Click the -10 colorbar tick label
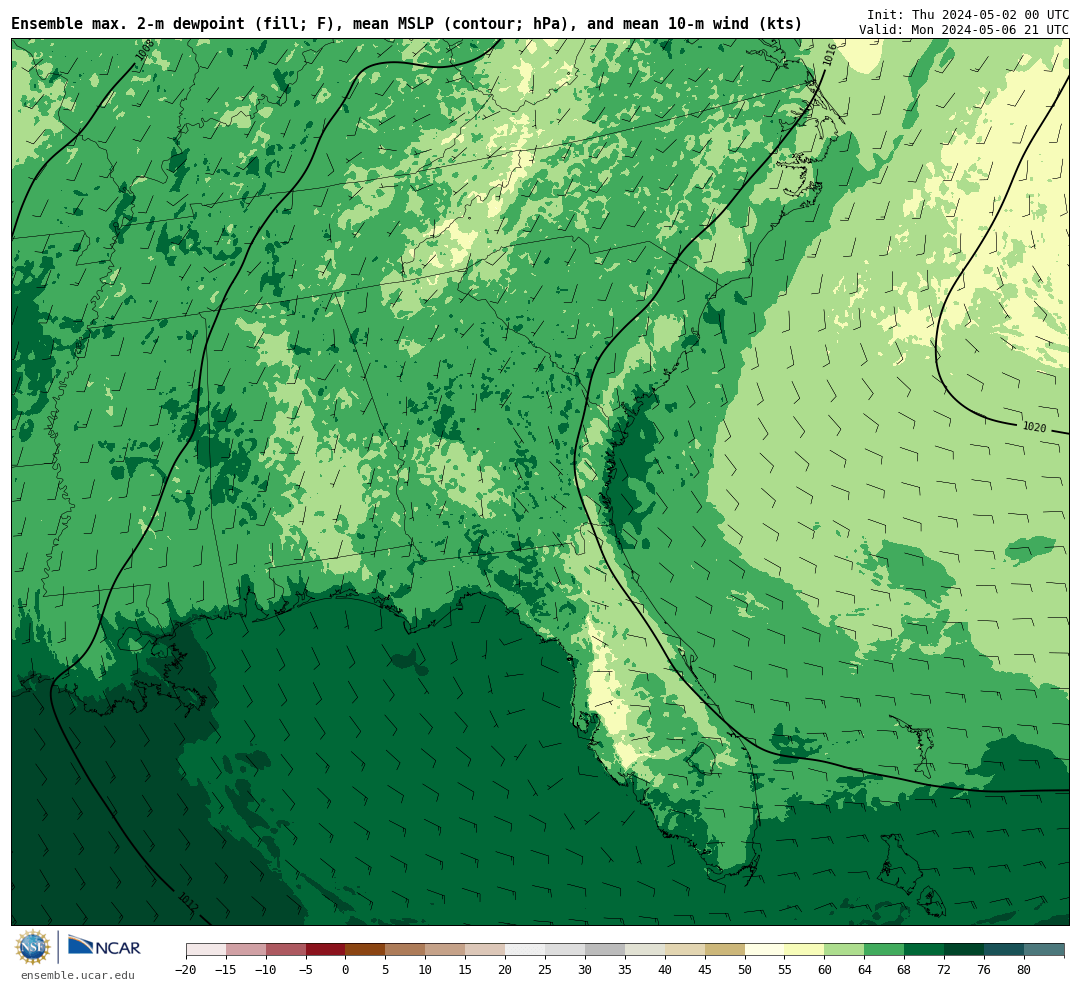 pos(266,970)
